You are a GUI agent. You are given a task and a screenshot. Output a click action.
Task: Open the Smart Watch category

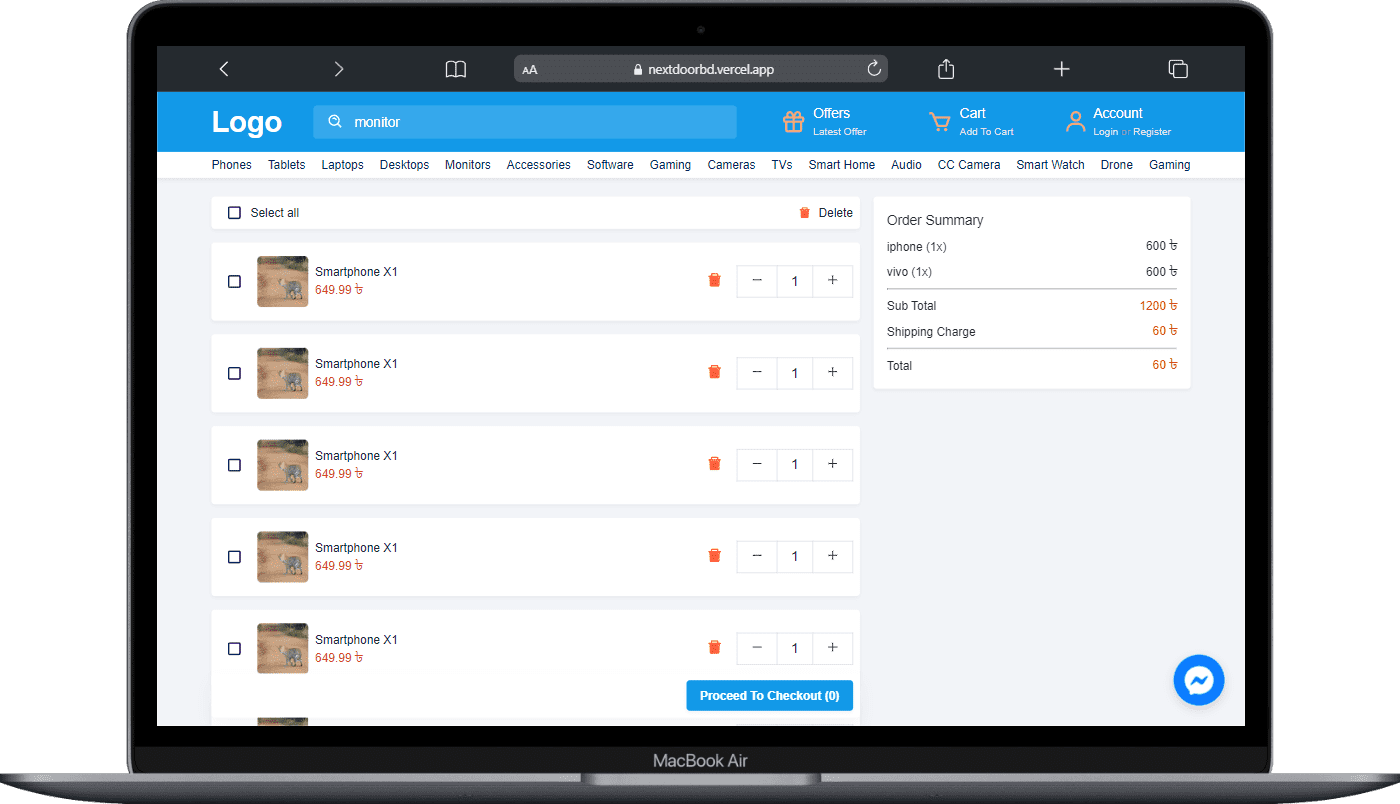[1050, 165]
